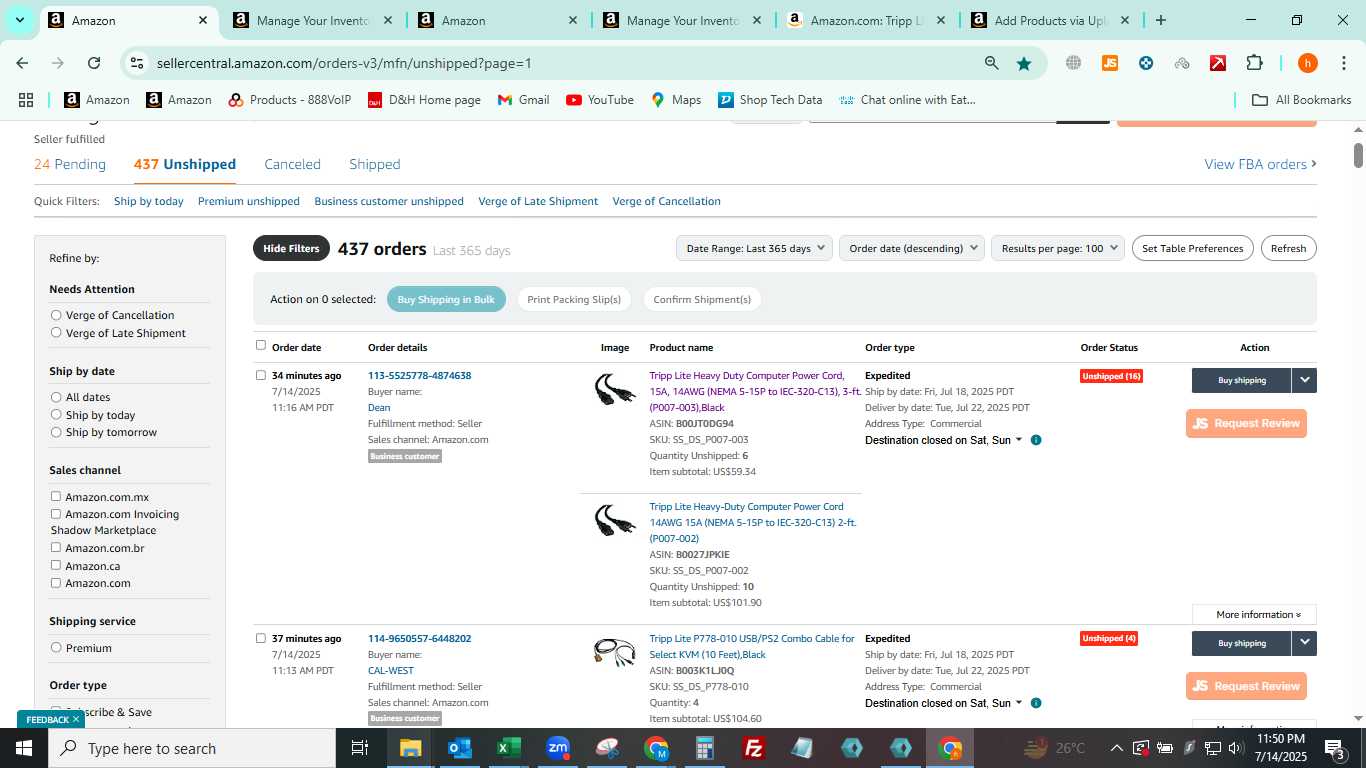Viewport: 1366px width, 768px height.
Task: Select the Premium shipping service radio
Action: click(56, 648)
